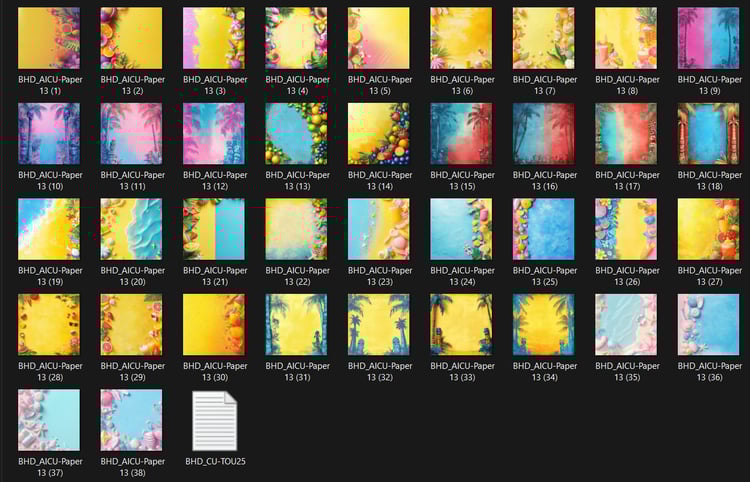Select the BHD_AICU-Paper 13 (20) thumbnail
750x482 pixels.
131,229
